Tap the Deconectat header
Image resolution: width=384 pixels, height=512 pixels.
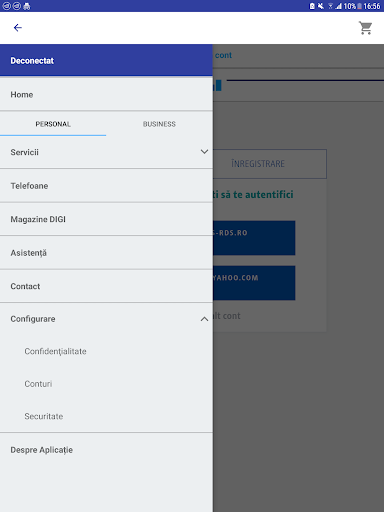(x=106, y=60)
